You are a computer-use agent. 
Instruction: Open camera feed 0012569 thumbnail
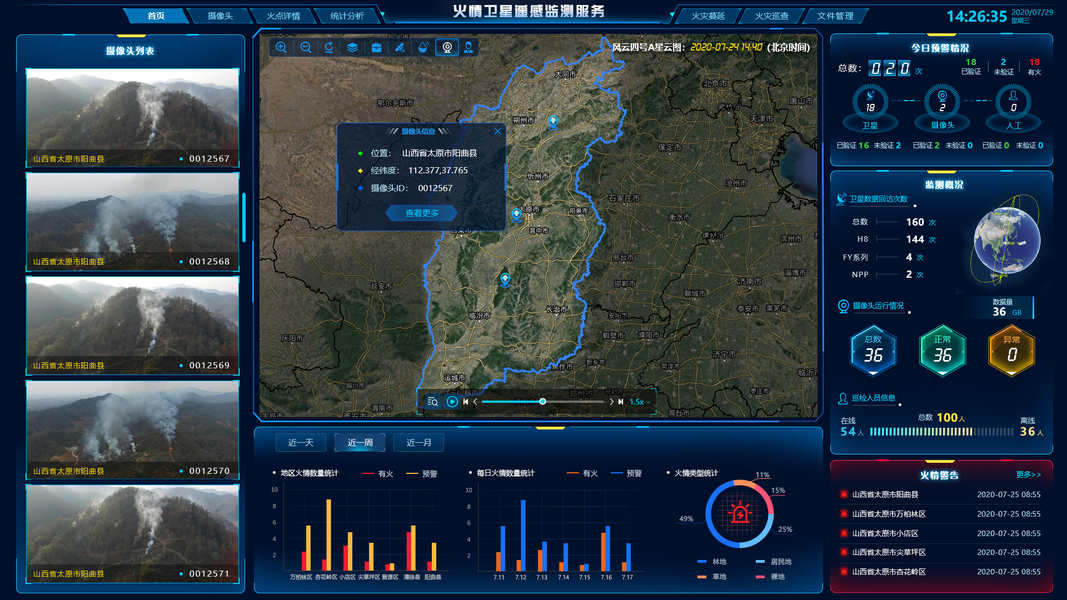133,325
